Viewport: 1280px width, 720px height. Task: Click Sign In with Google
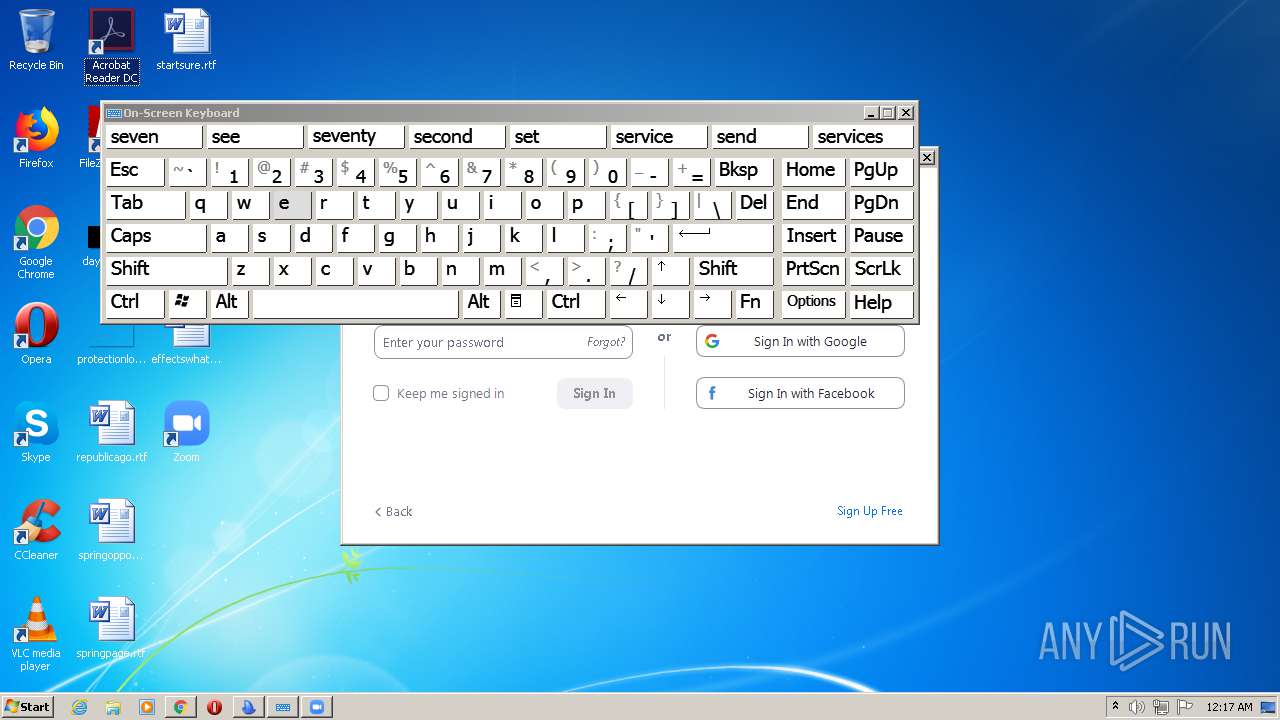[x=800, y=341]
